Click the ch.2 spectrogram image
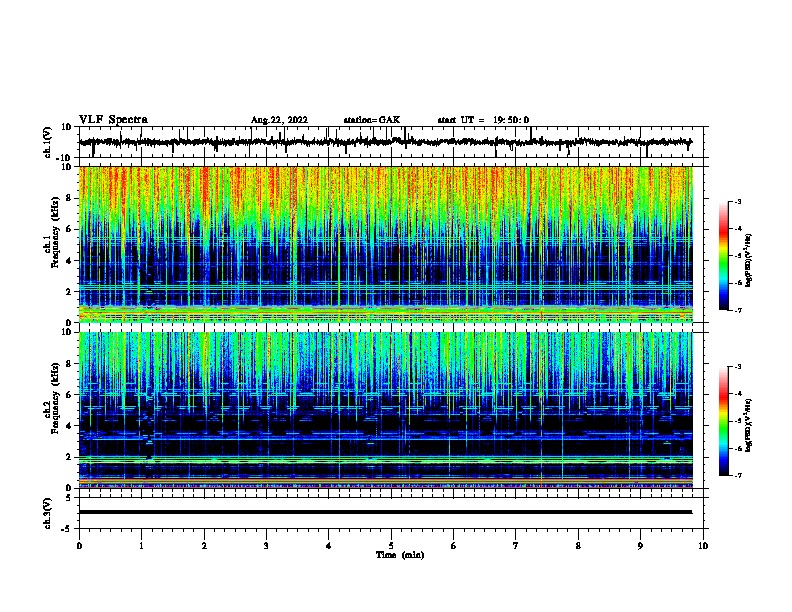Image resolution: width=792 pixels, height=612 pixels. pyautogui.click(x=386, y=410)
